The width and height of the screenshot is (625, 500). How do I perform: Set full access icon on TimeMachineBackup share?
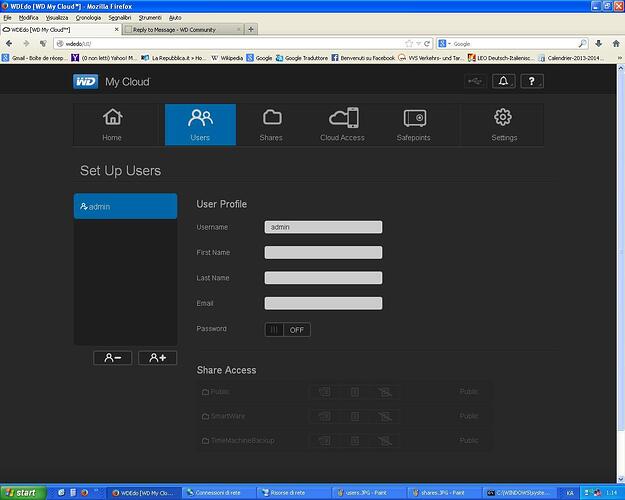point(324,441)
